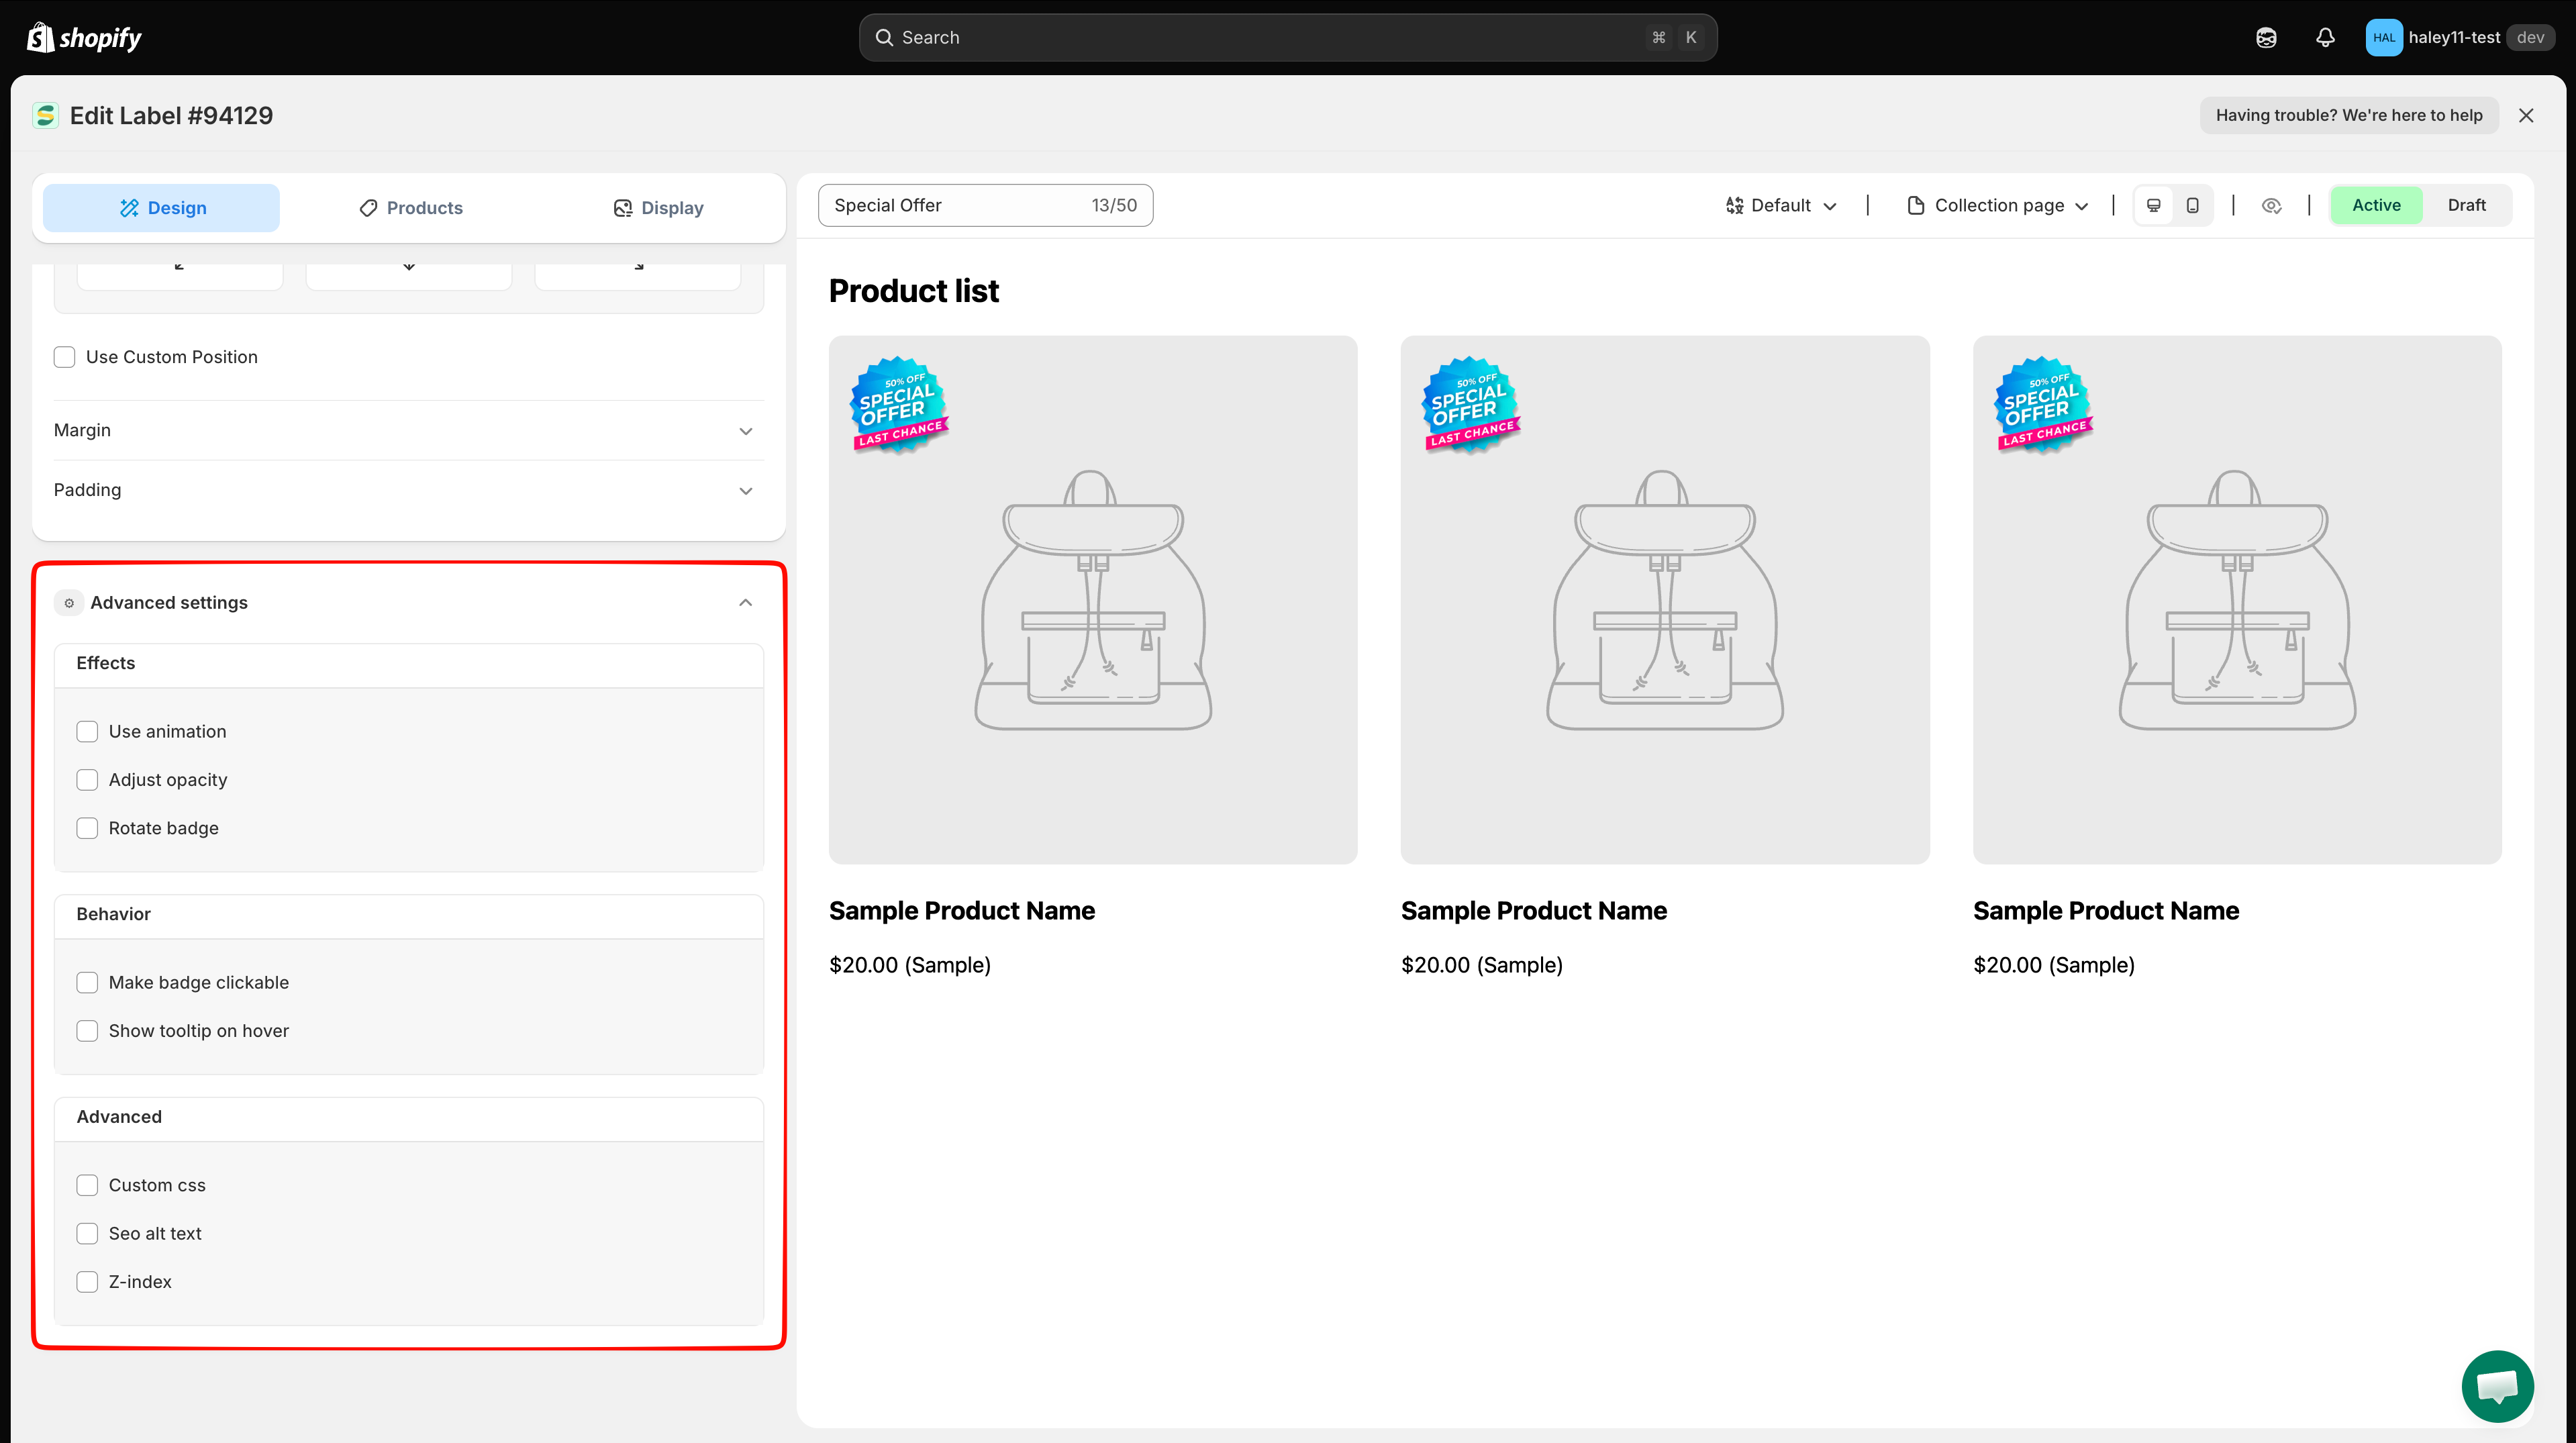Image resolution: width=2576 pixels, height=1443 pixels.
Task: Tick the Seo alt text checkbox
Action: (x=87, y=1233)
